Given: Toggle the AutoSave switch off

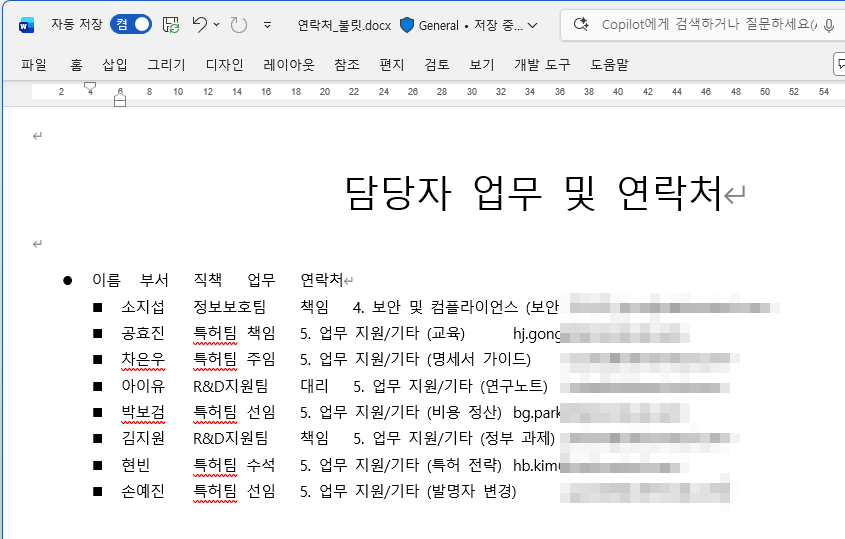Looking at the screenshot, I should pos(131,24).
